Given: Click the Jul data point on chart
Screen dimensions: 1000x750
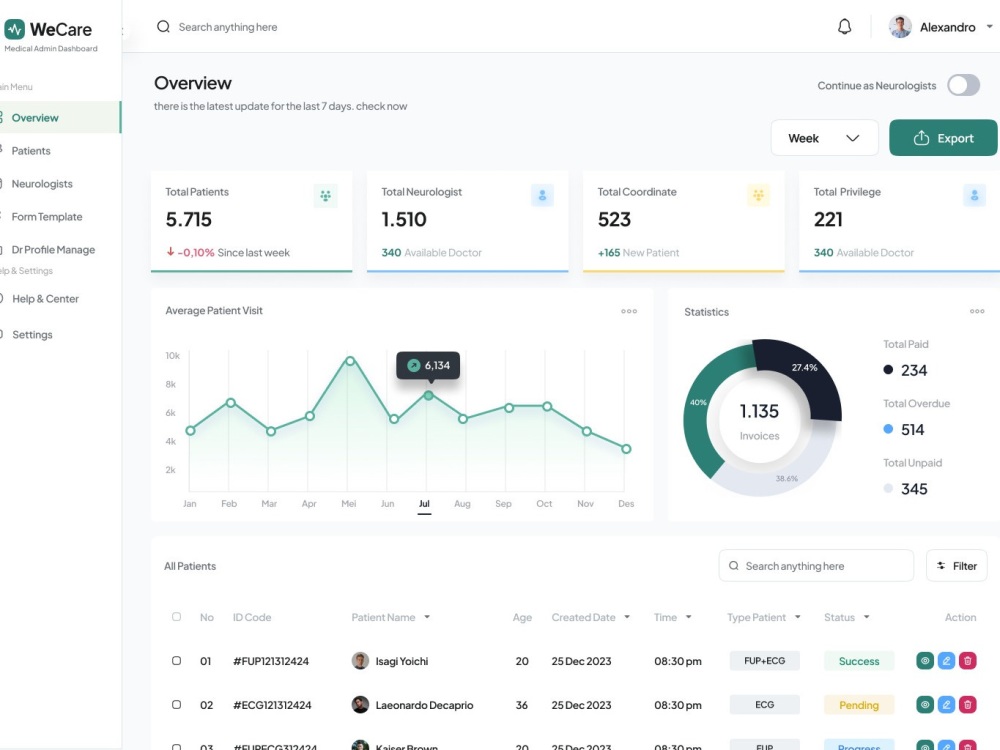Looking at the screenshot, I should (x=429, y=395).
